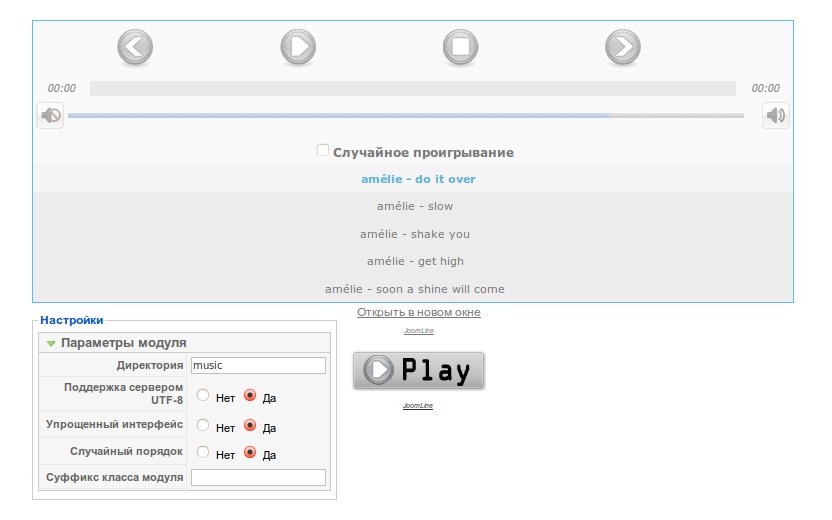The width and height of the screenshot is (832, 520).
Task: Choose Да for Поддержка сервером UTF-8
Action: coord(250,396)
